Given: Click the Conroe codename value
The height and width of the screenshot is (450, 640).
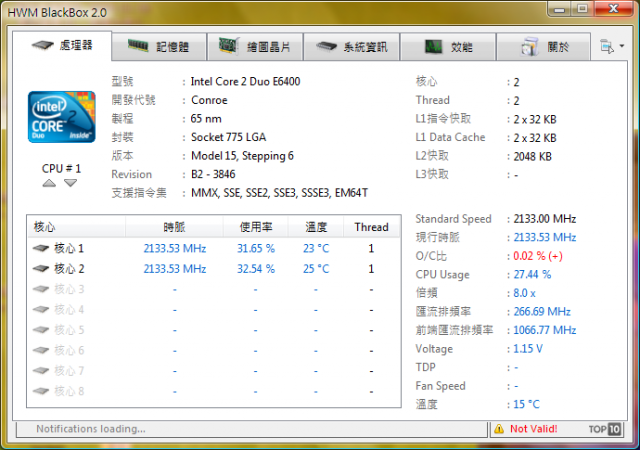Looking at the screenshot, I should [x=209, y=100].
